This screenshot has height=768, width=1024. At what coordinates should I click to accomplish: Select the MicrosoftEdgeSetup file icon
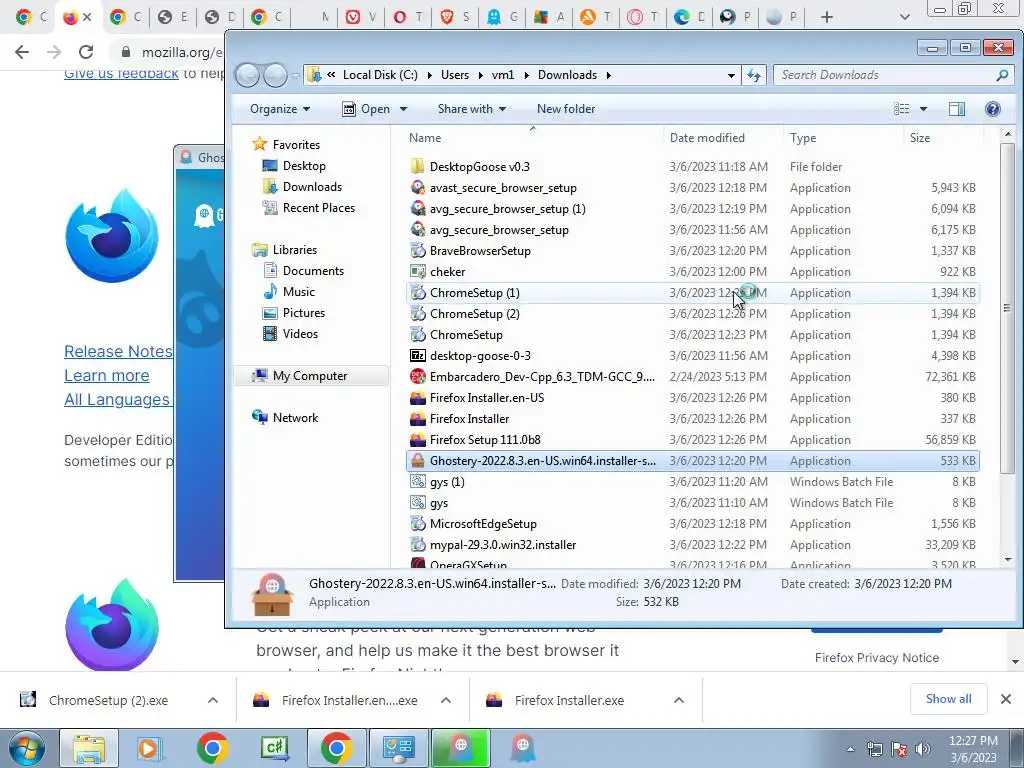418,524
